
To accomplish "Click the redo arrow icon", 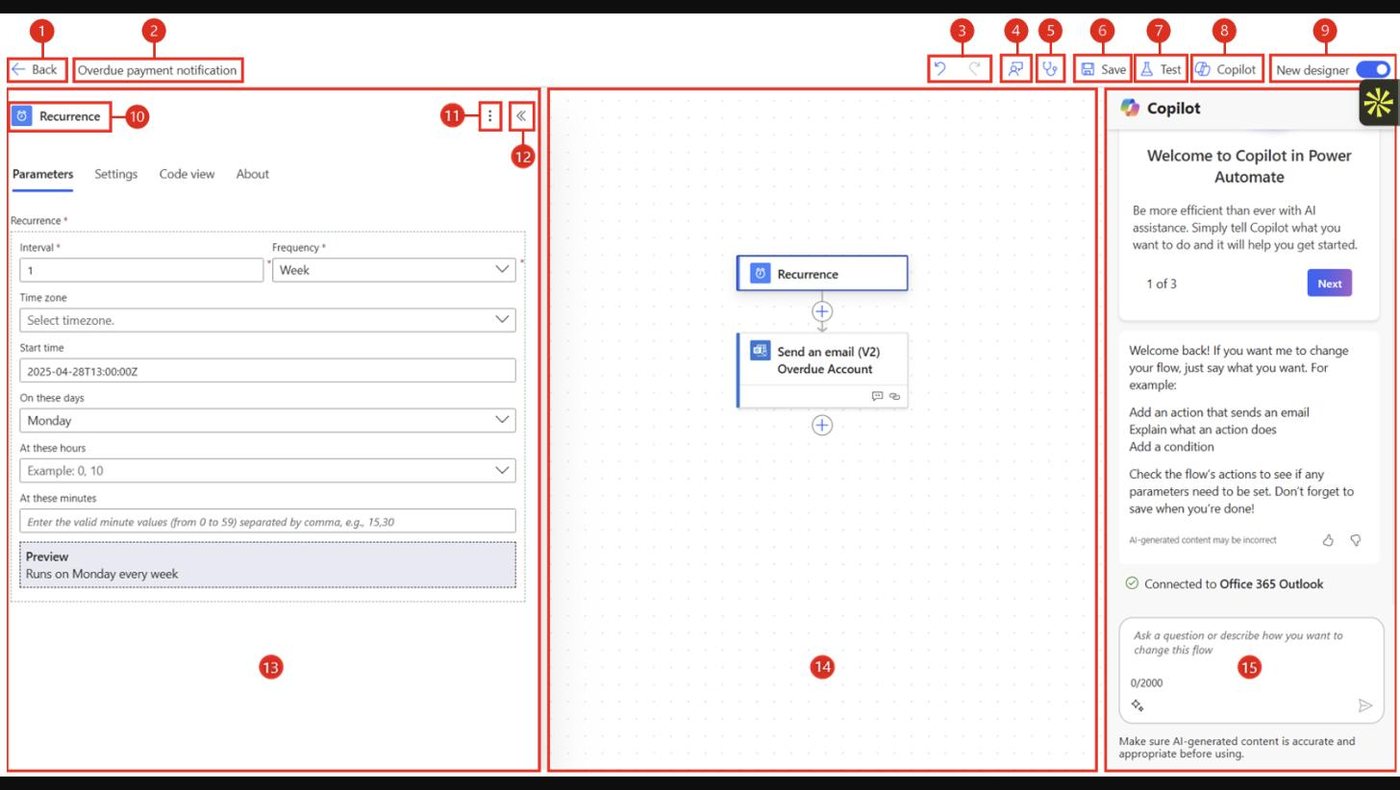I will click(975, 70).
